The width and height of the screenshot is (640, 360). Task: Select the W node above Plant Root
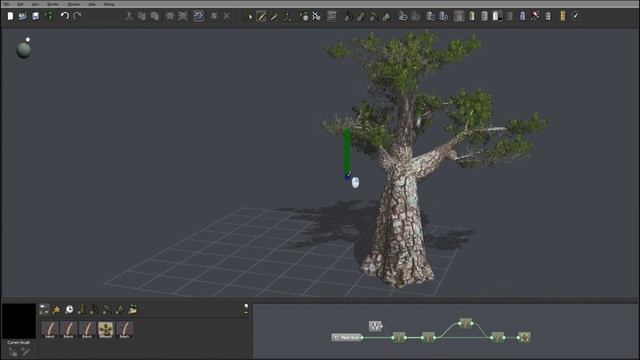[376, 326]
